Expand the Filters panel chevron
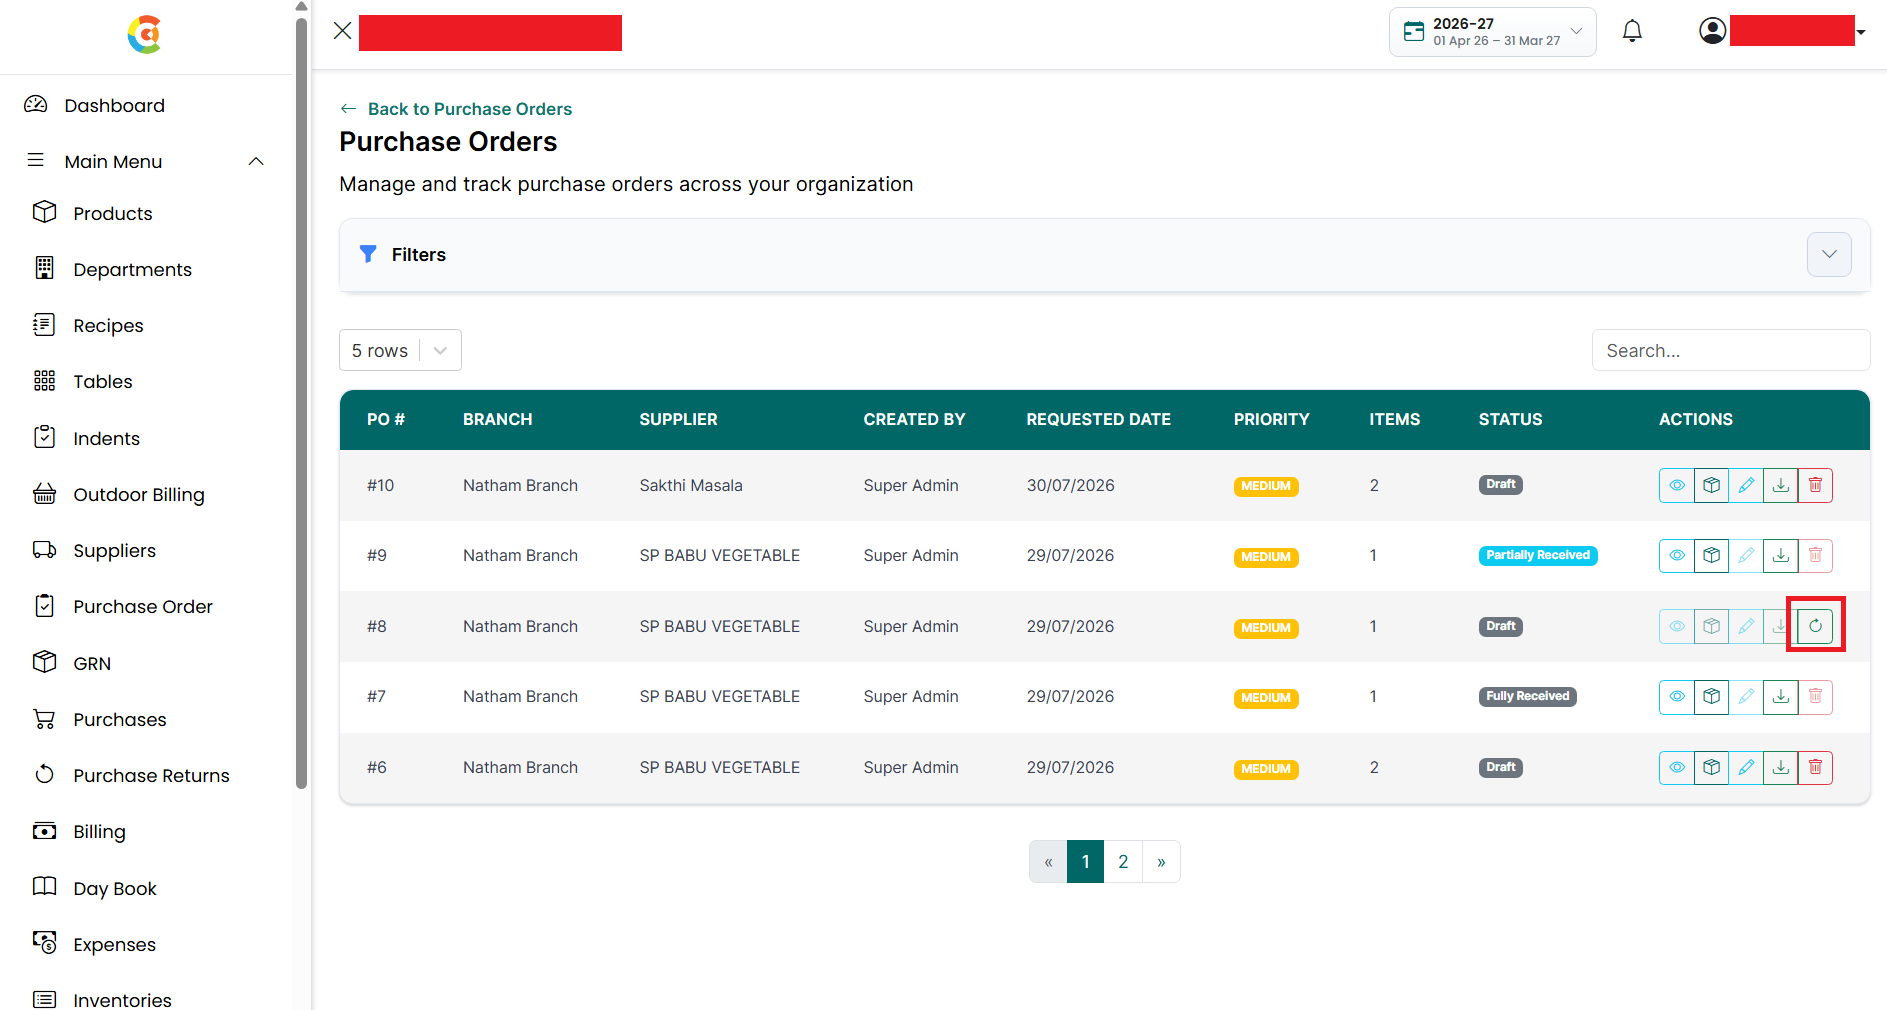The height and width of the screenshot is (1010, 1887). point(1828,254)
